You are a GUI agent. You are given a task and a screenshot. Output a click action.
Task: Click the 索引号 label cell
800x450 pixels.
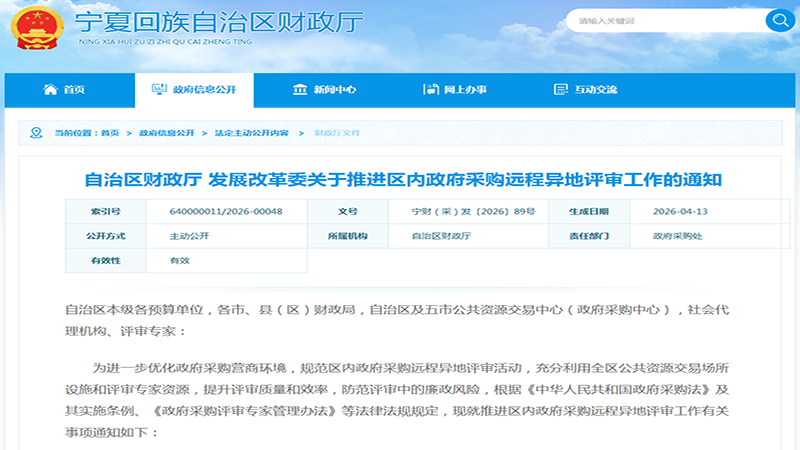[x=106, y=211]
